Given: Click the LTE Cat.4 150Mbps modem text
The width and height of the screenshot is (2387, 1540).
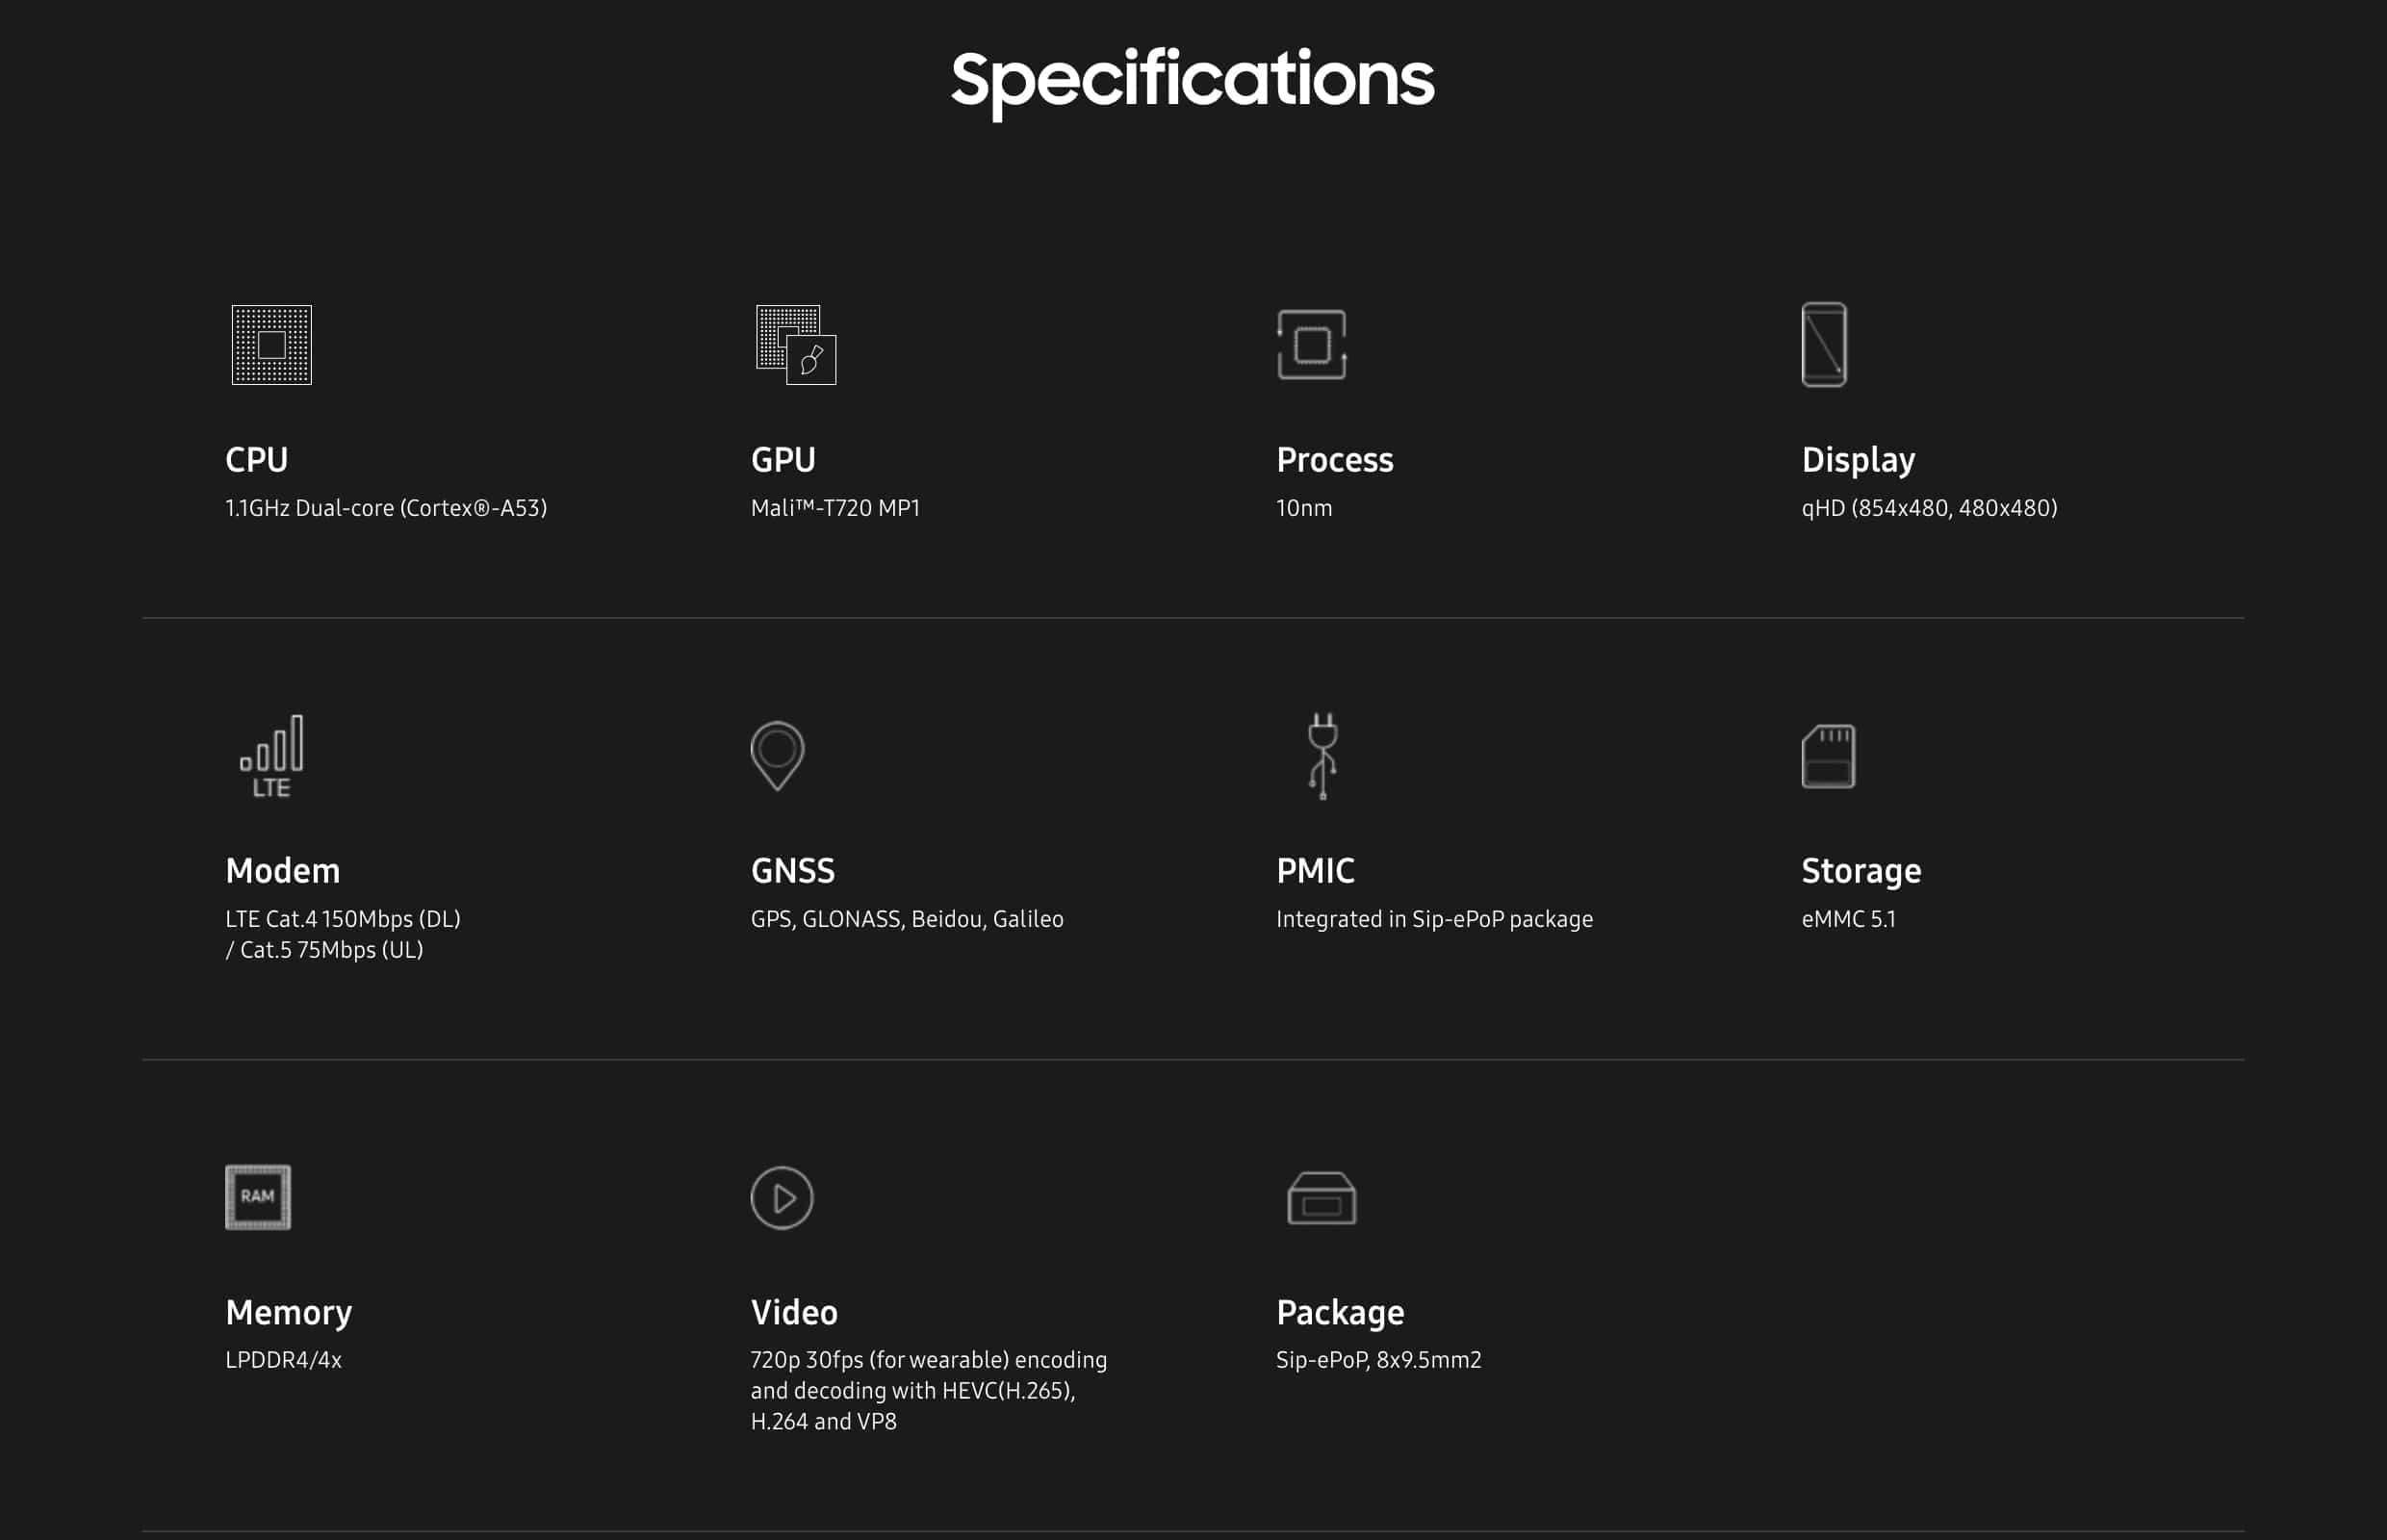Looking at the screenshot, I should tap(343, 919).
